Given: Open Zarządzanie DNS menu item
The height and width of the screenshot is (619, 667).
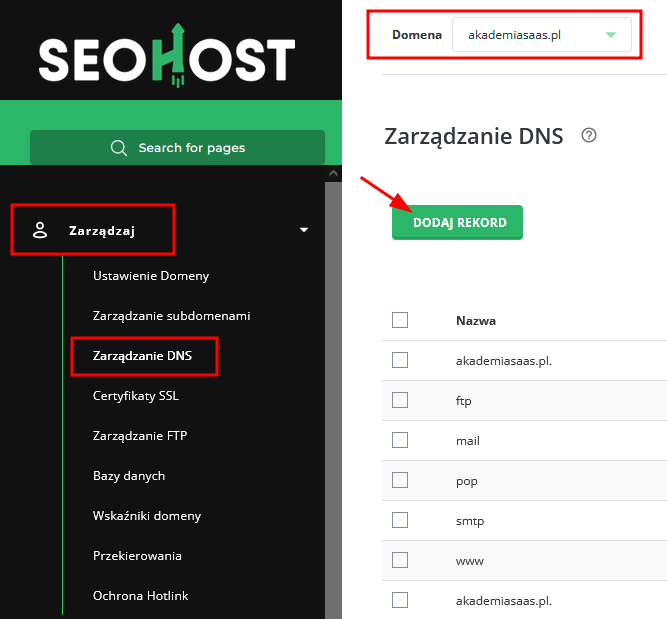Looking at the screenshot, I should pos(142,356).
